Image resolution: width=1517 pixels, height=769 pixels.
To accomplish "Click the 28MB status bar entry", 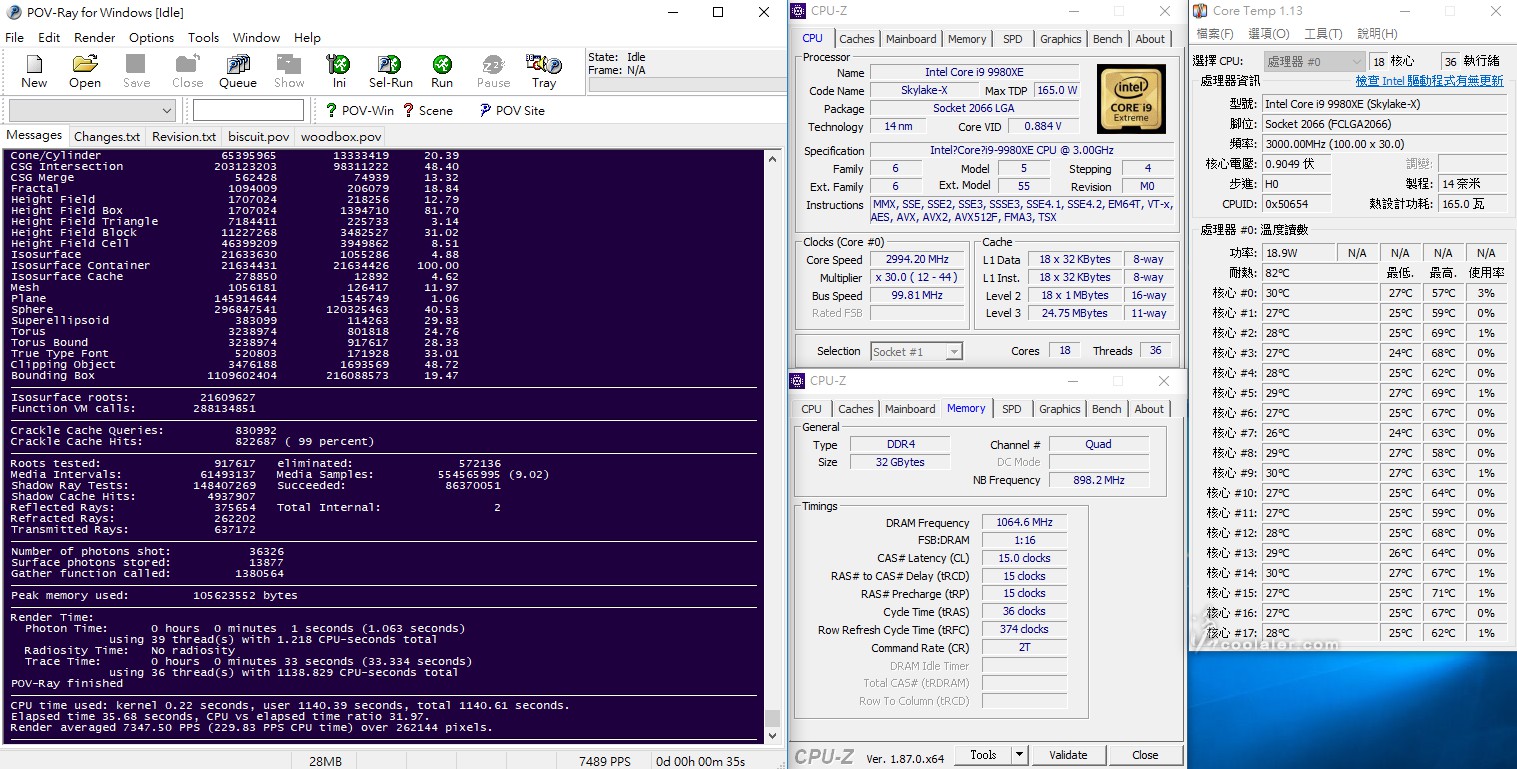I will click(x=325, y=761).
